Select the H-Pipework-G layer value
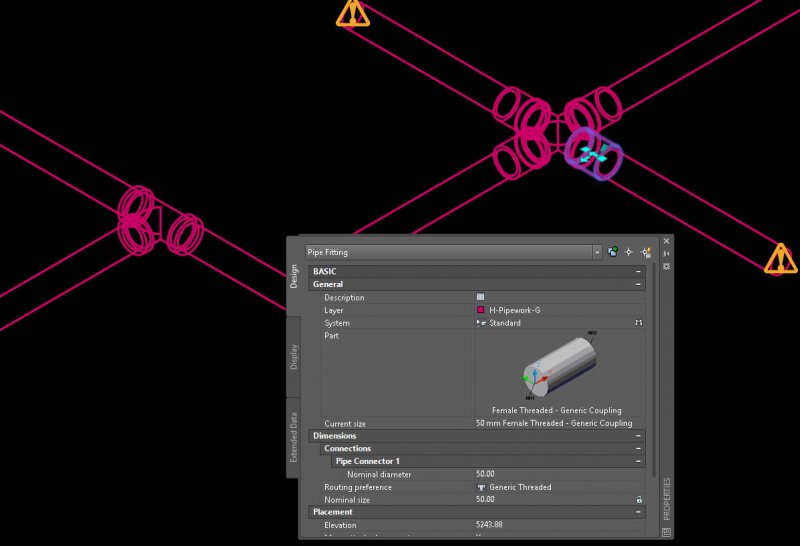This screenshot has width=800, height=546. 514,310
